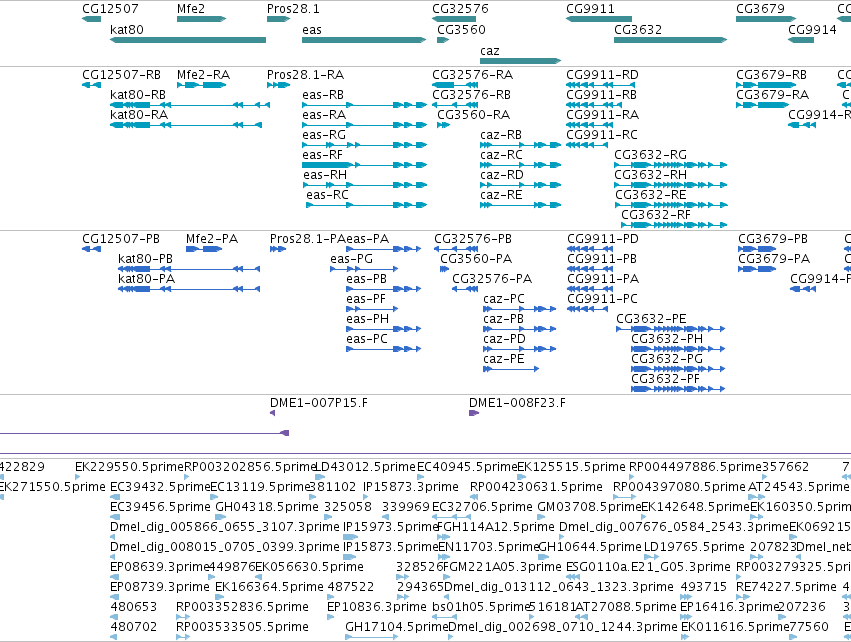Click the eas-RC transcript glyph

click(x=366, y=205)
